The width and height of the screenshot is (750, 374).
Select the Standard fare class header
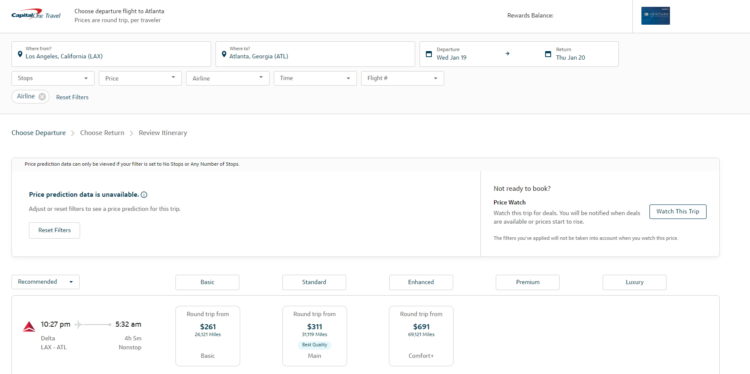tap(314, 282)
